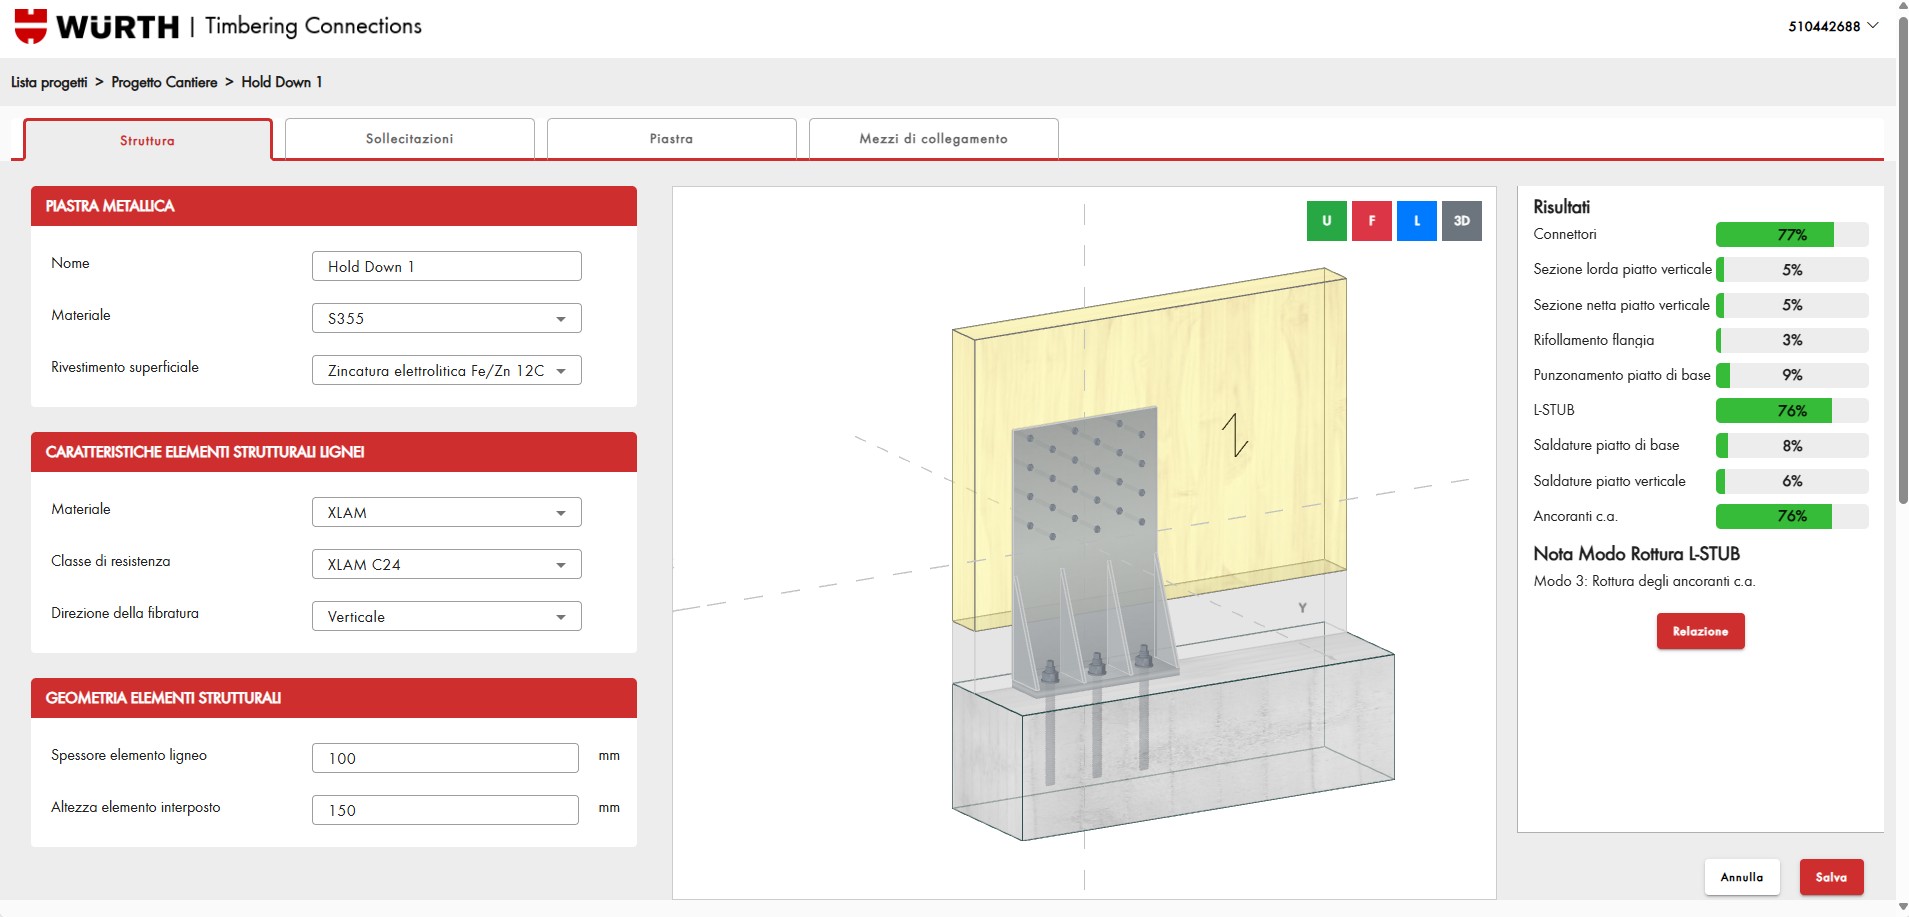Click the green U view button
The height and width of the screenshot is (917, 1909).
(1326, 221)
